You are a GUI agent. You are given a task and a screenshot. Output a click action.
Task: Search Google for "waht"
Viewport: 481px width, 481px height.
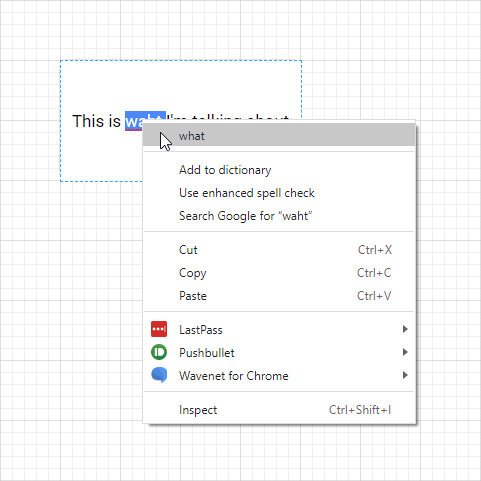click(279, 216)
